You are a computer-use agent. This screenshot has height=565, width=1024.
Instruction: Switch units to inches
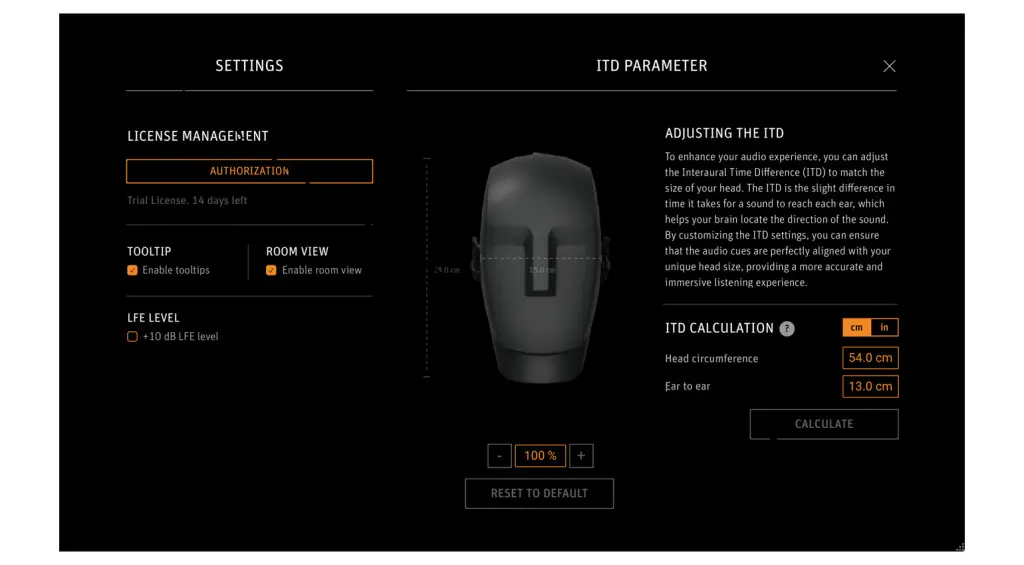[x=884, y=327]
